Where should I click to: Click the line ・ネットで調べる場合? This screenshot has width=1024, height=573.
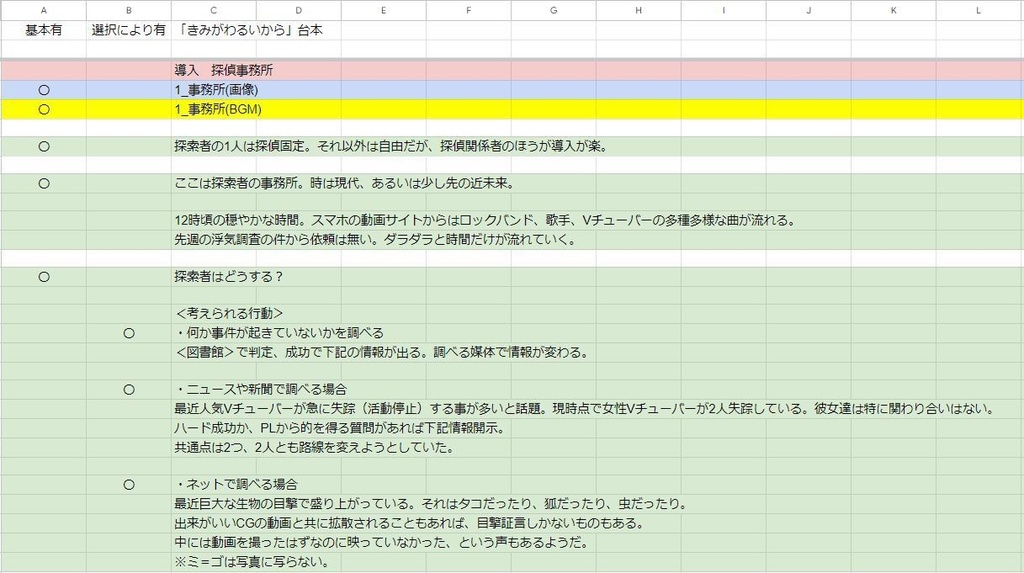(236, 485)
